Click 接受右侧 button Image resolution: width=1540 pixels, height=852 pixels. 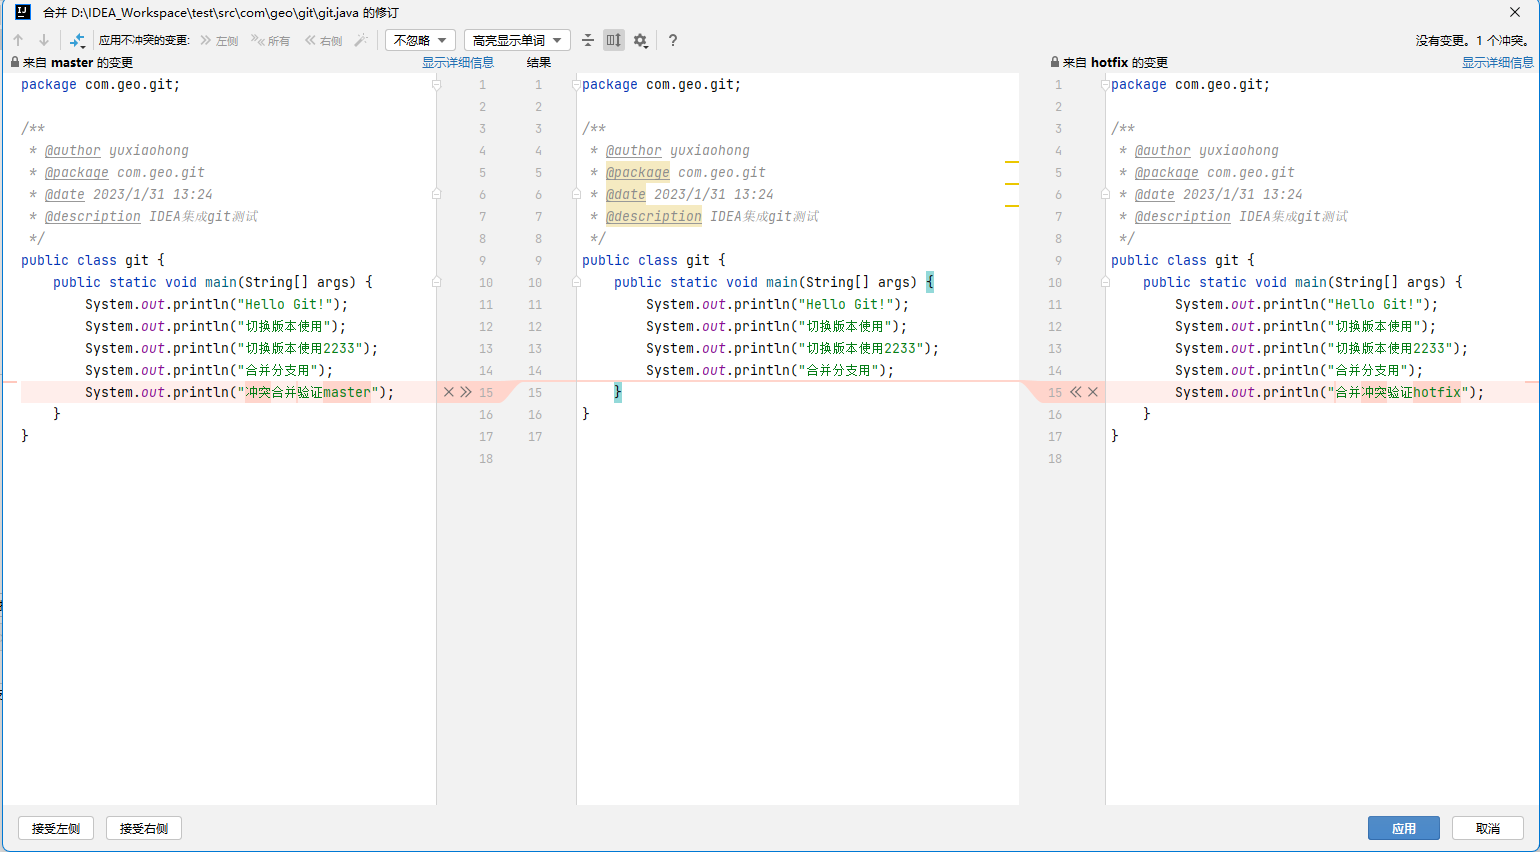point(144,828)
